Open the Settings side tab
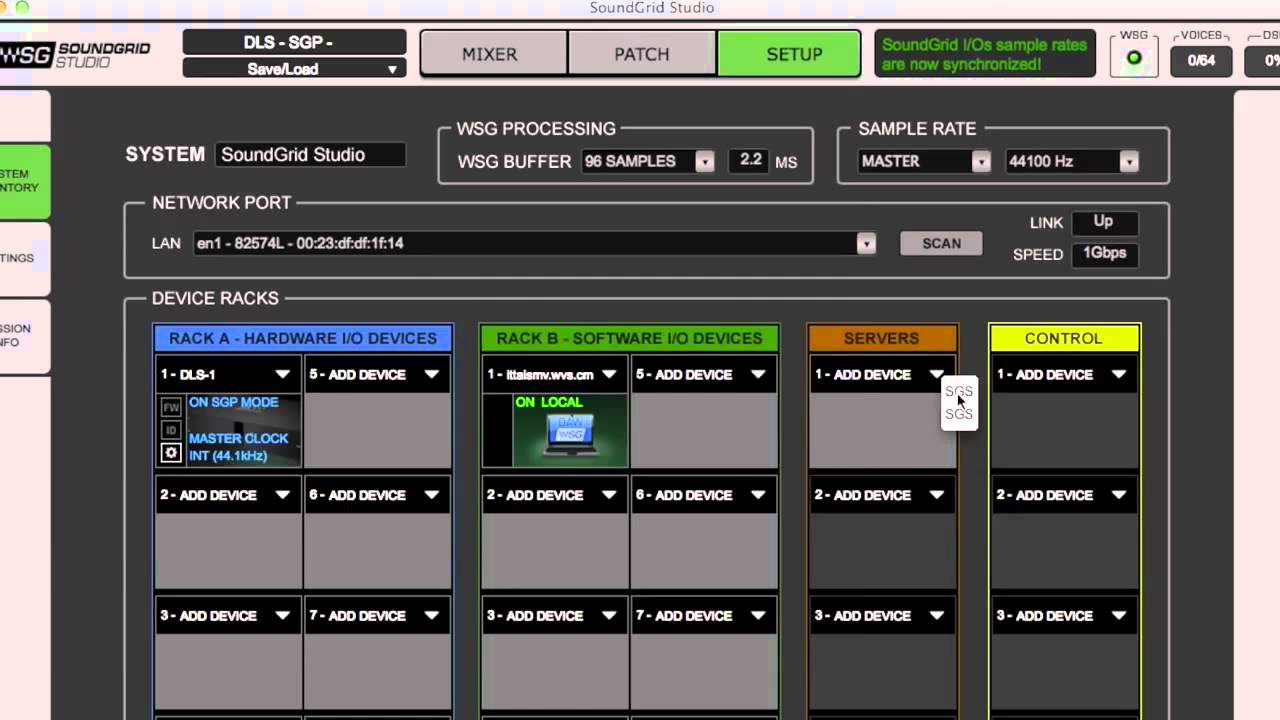 pos(24,258)
